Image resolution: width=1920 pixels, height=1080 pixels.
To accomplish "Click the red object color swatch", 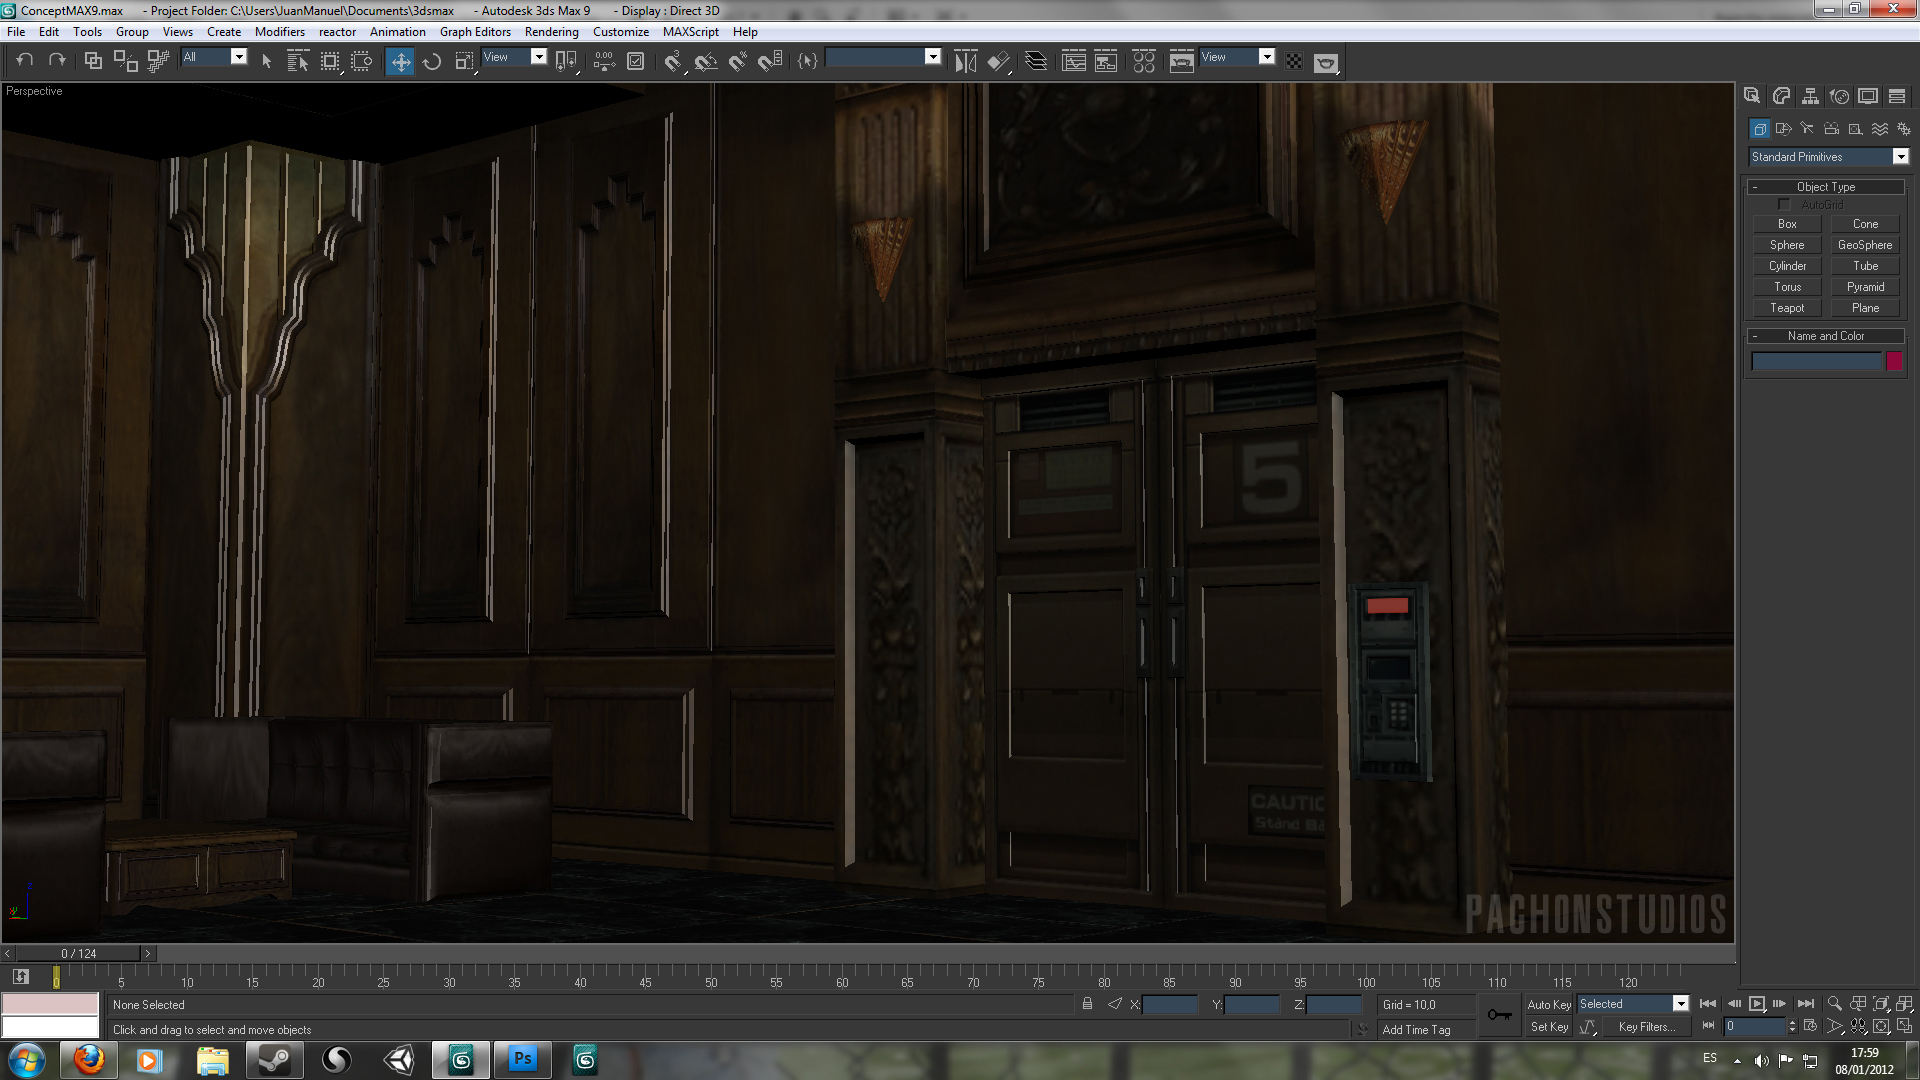I will (1894, 362).
